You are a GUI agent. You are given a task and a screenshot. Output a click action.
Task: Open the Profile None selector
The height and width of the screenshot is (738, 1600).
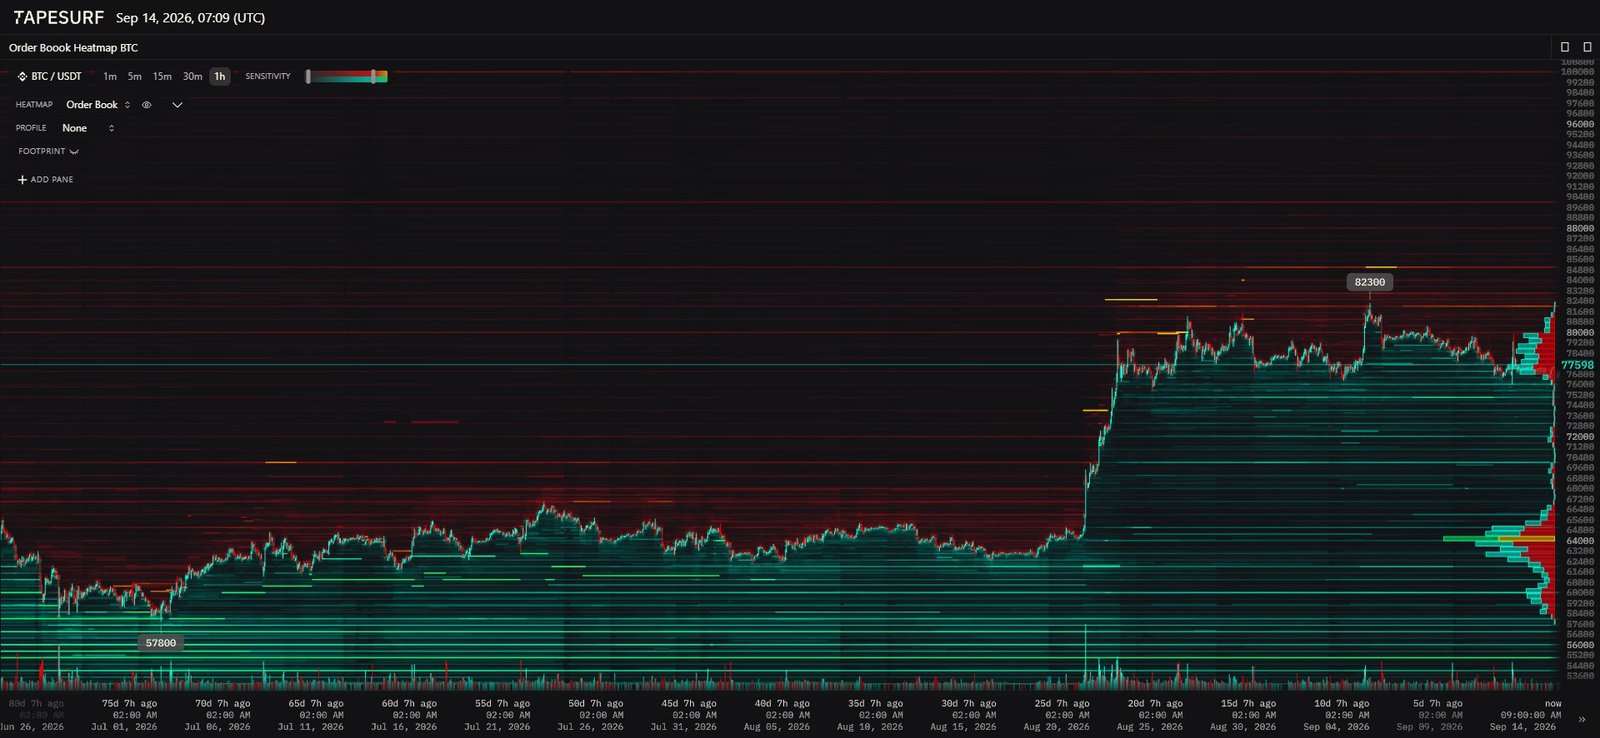[x=88, y=128]
